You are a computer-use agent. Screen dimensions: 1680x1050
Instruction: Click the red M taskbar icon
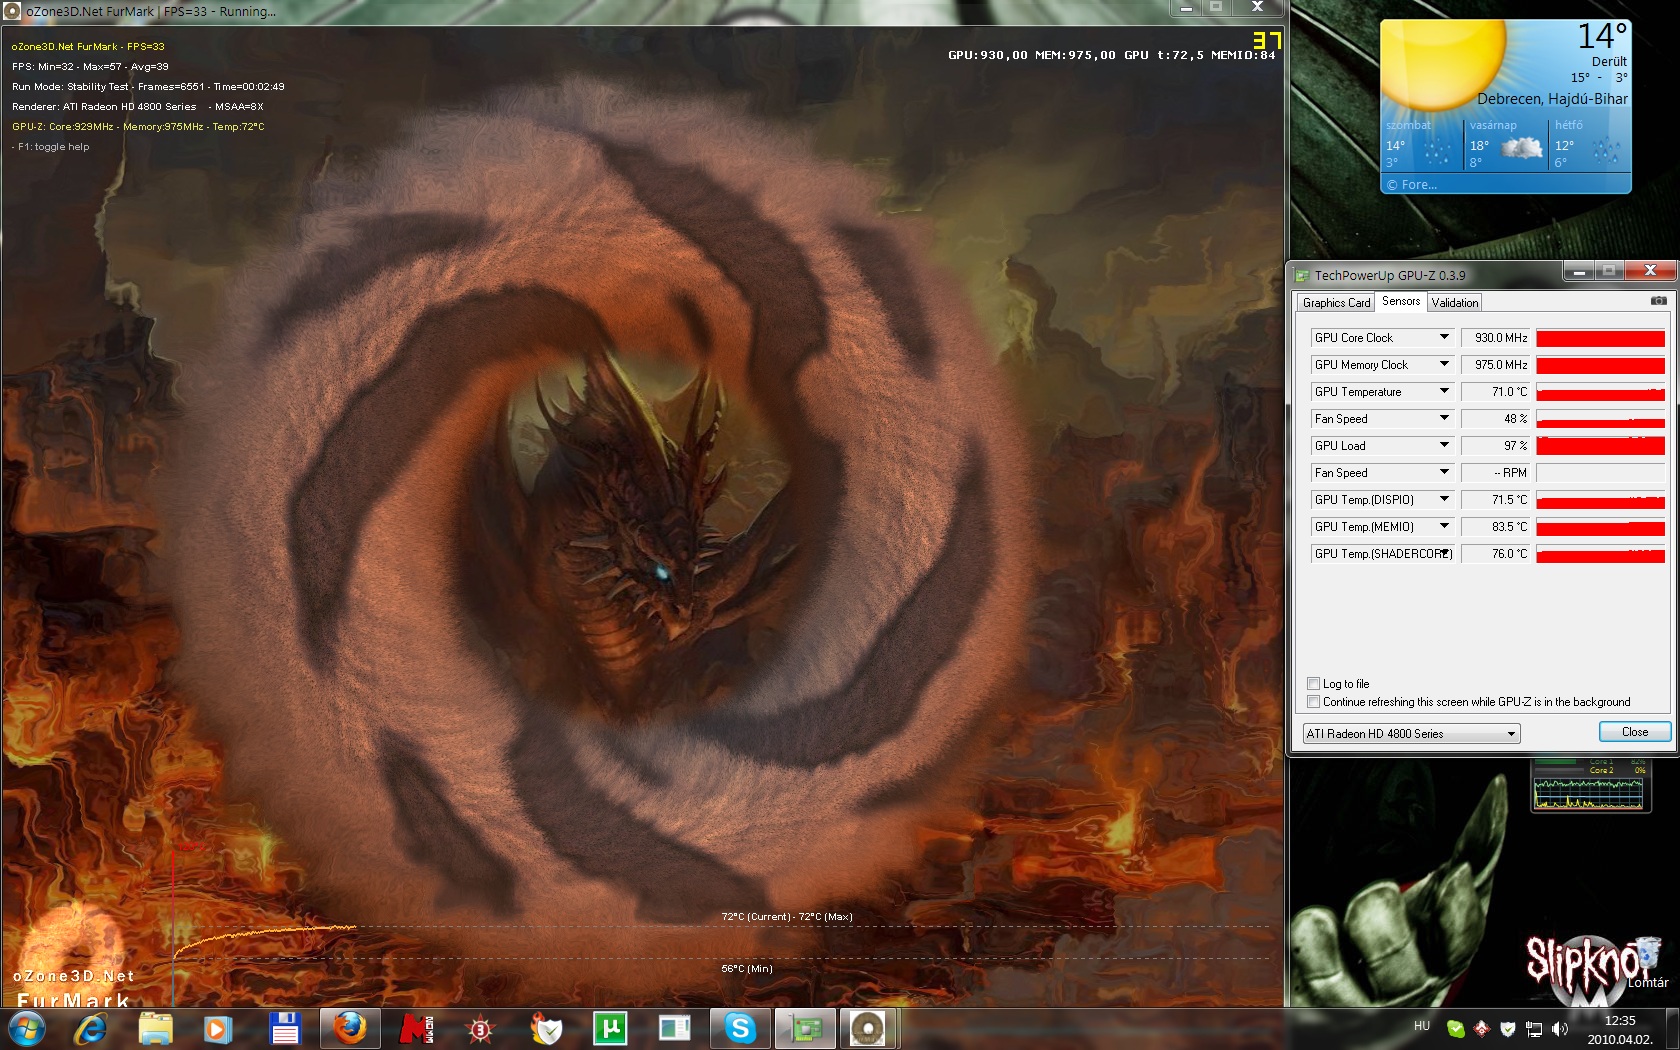click(416, 1028)
